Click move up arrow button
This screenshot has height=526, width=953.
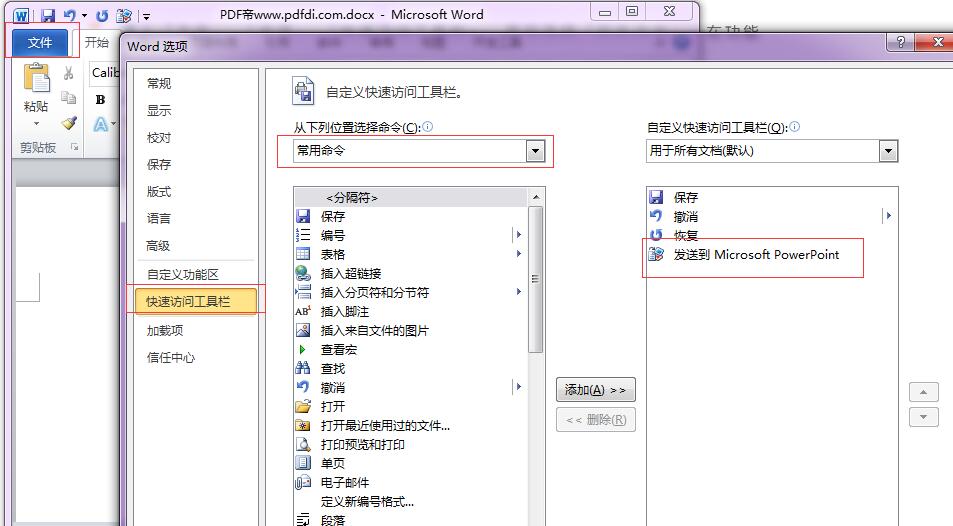[923, 392]
